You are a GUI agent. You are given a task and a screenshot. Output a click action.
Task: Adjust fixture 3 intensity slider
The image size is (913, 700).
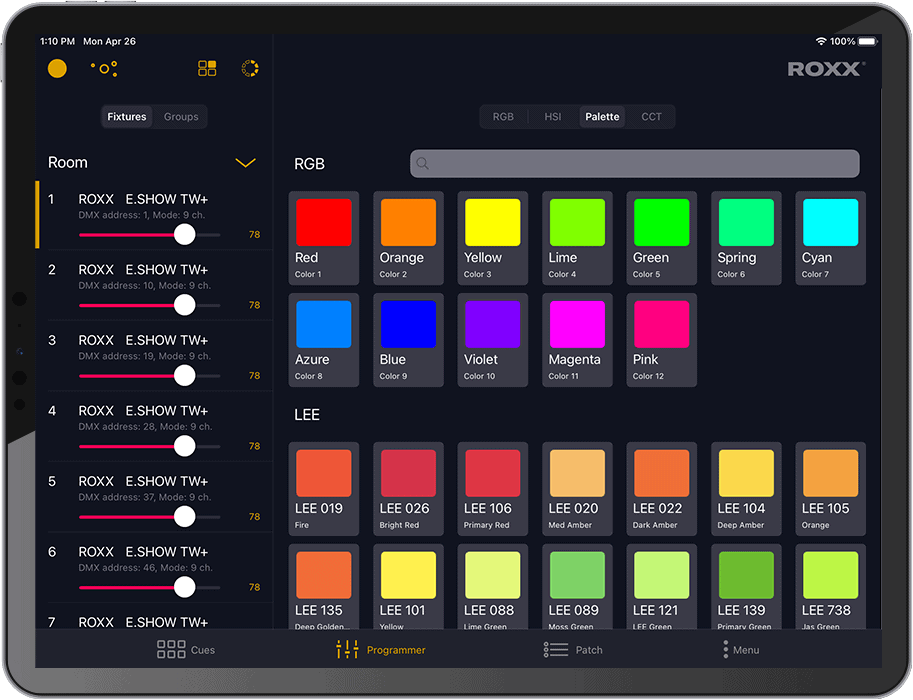click(185, 376)
